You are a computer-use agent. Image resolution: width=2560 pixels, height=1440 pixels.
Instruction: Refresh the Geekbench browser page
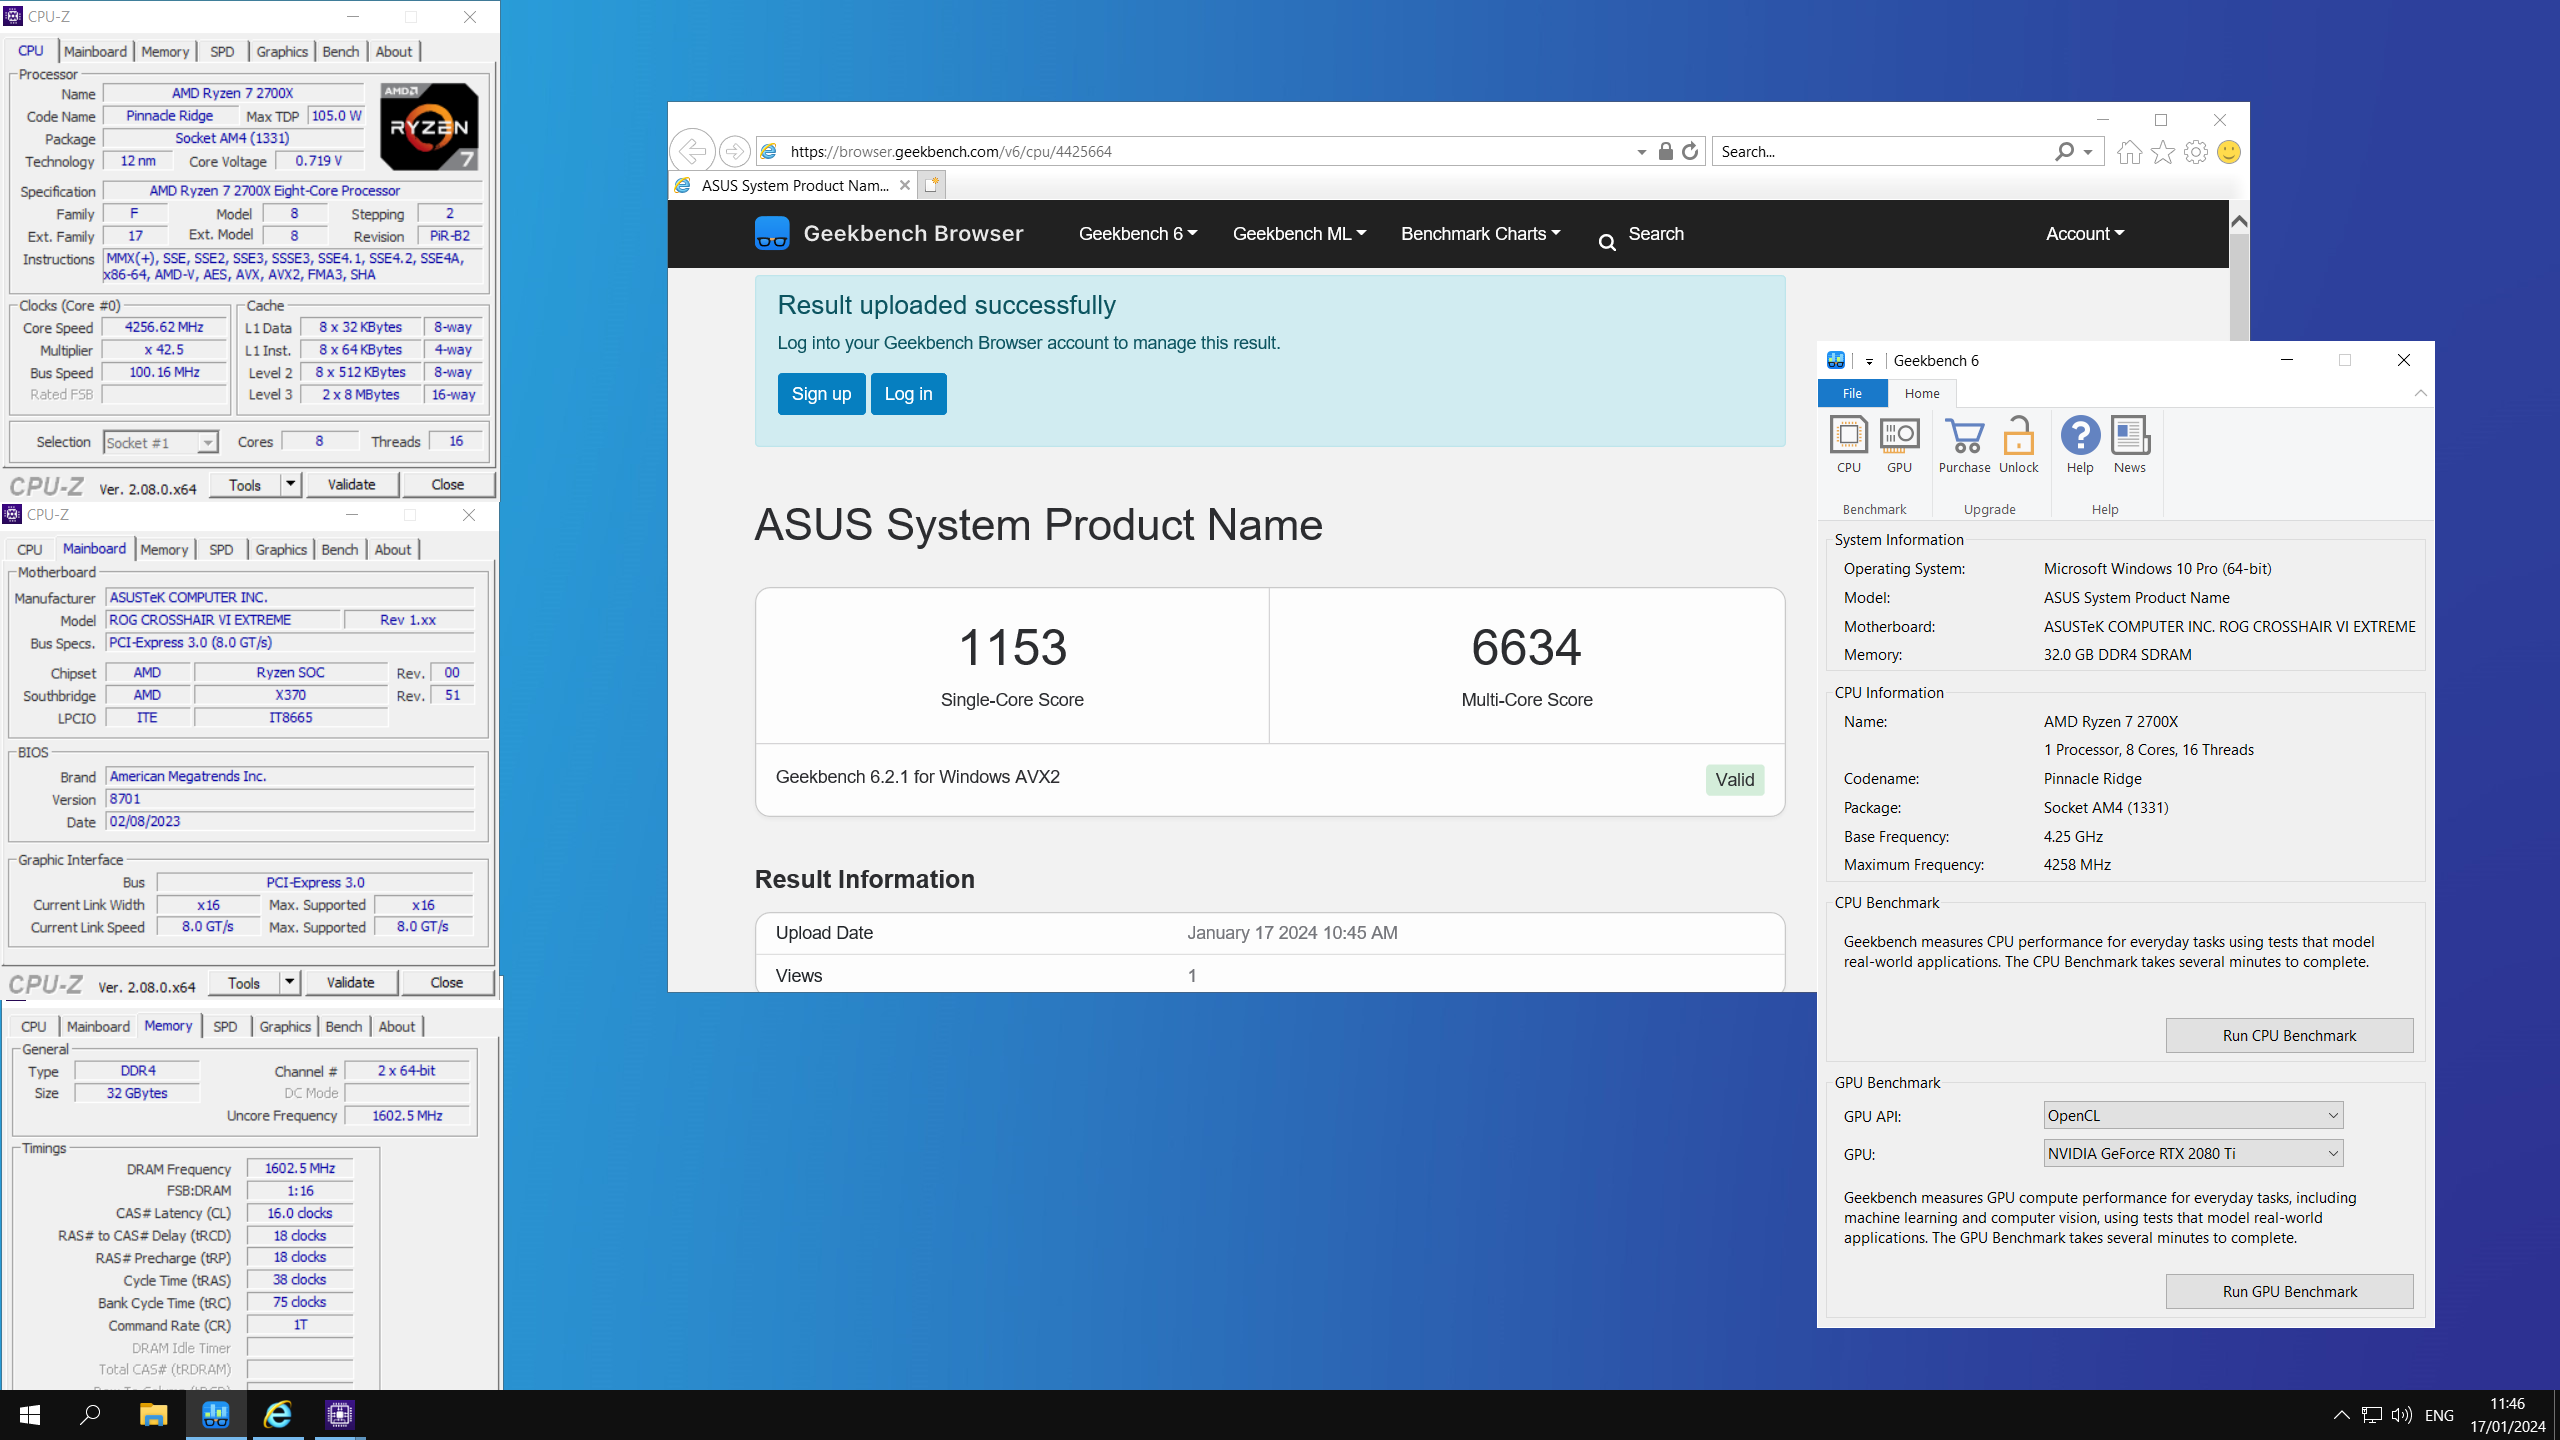(1690, 151)
